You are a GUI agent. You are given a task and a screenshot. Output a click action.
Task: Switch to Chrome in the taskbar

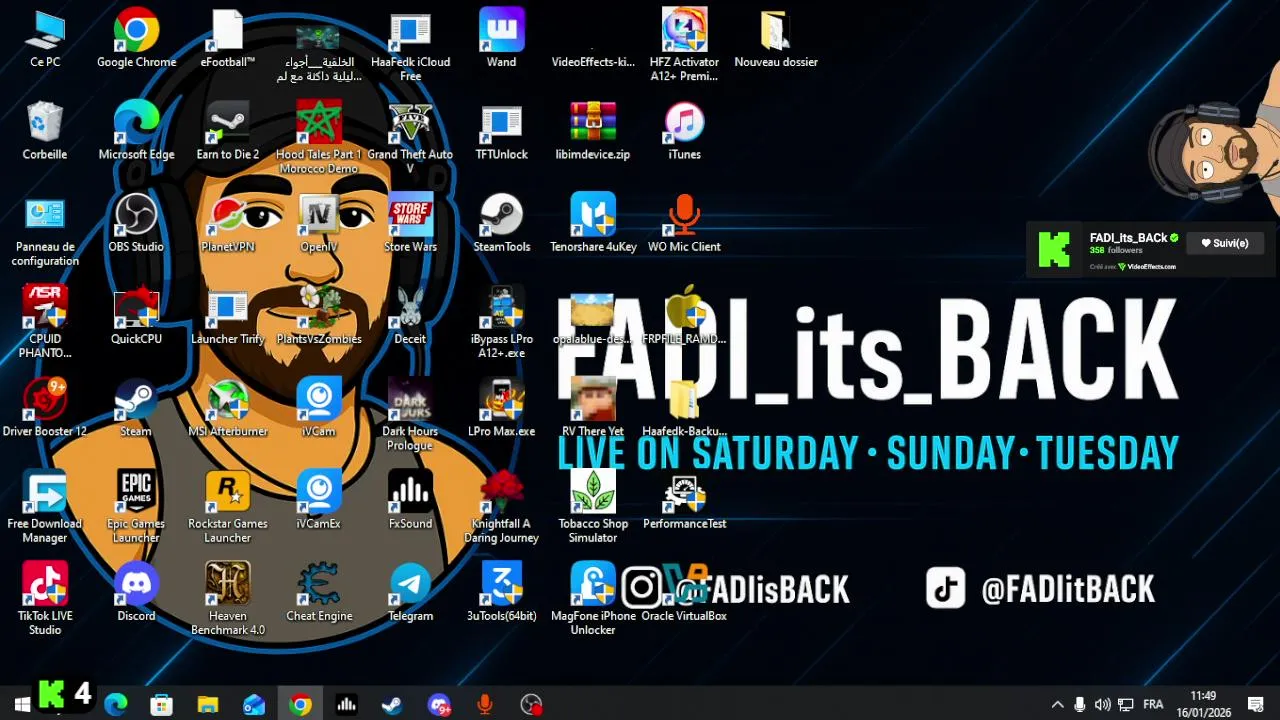(300, 705)
